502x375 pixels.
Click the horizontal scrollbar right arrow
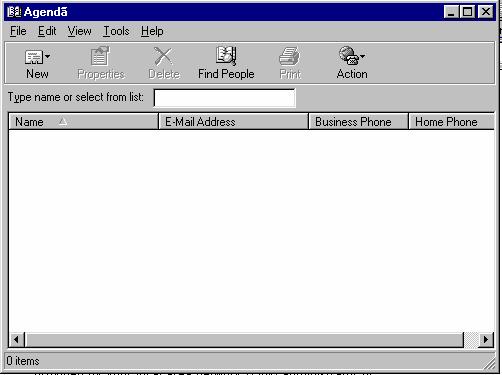point(486,340)
